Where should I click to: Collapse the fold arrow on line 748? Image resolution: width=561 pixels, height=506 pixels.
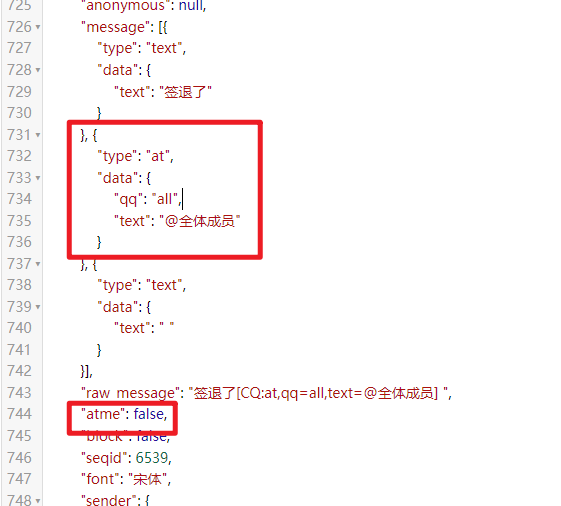pyautogui.click(x=38, y=501)
